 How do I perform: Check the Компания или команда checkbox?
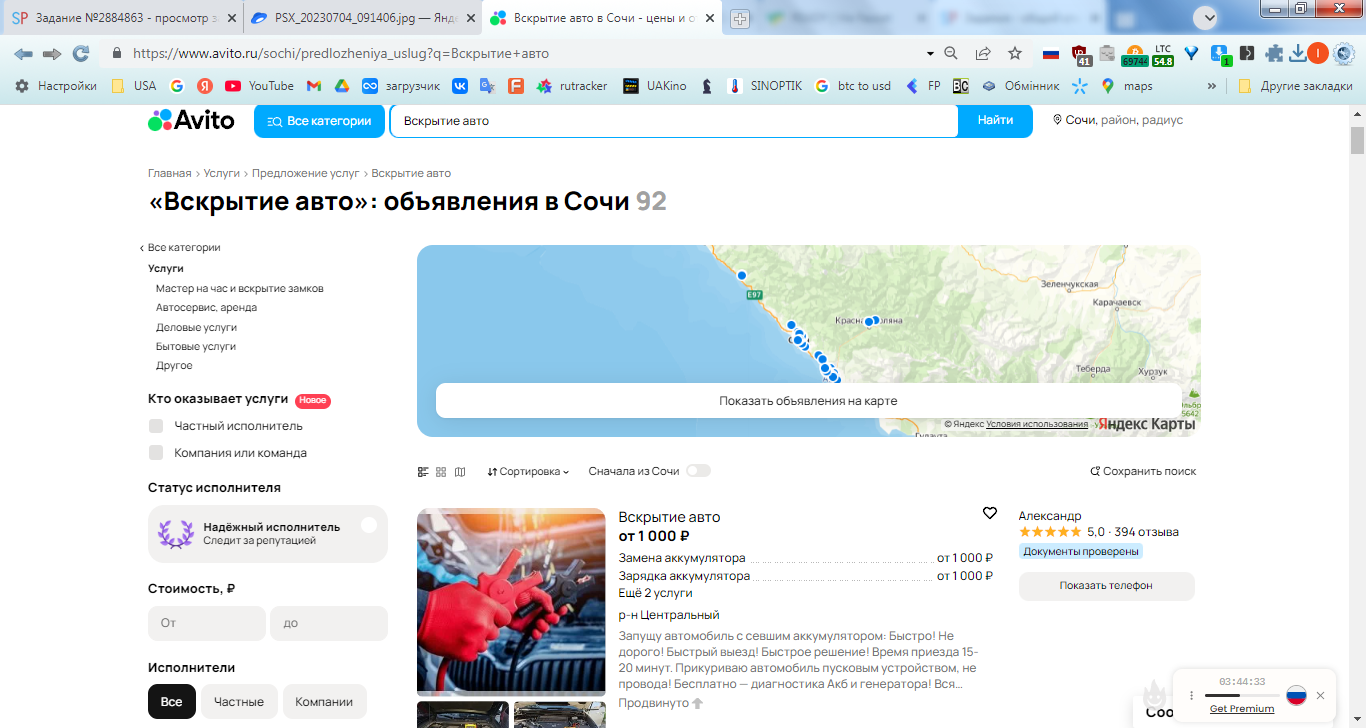pos(156,453)
